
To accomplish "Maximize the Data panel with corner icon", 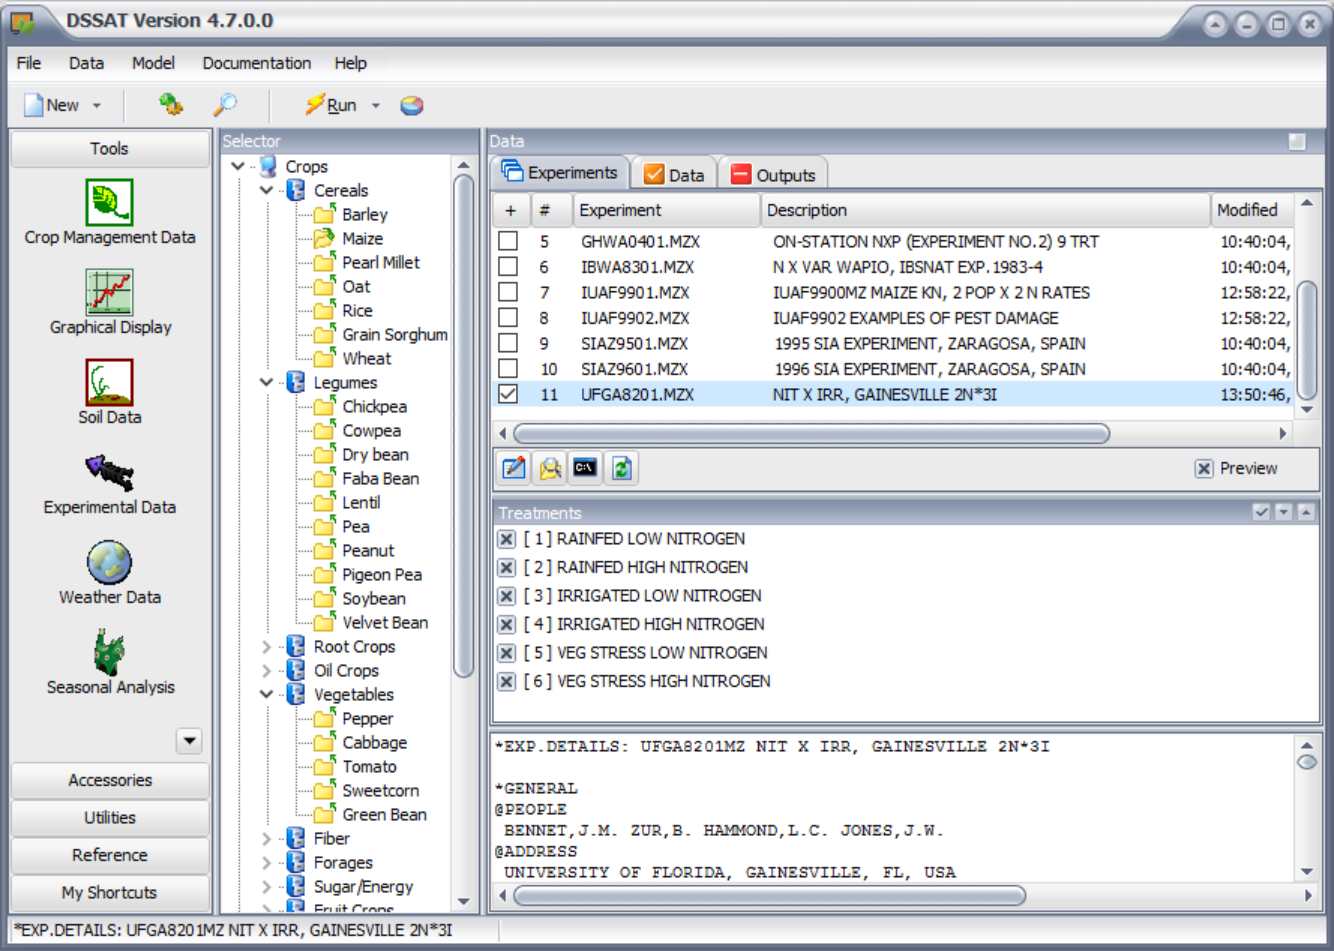I will 1297,141.
